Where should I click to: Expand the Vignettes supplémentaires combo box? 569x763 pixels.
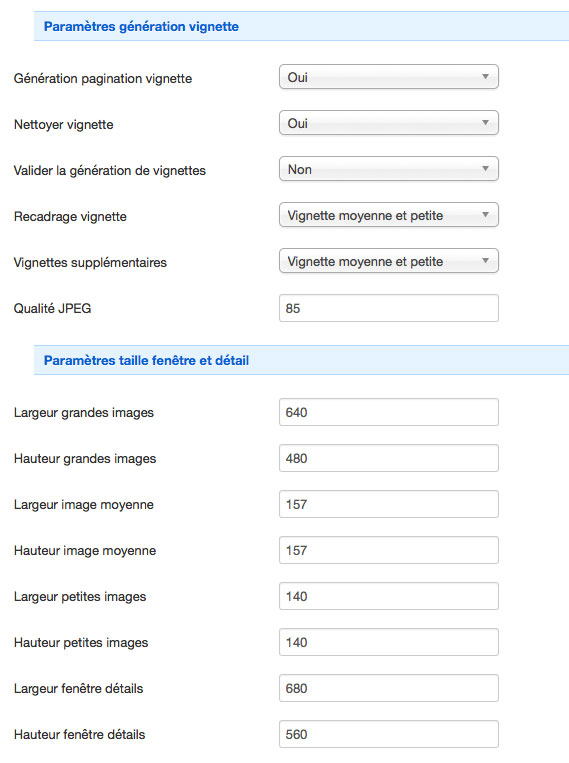click(x=388, y=261)
